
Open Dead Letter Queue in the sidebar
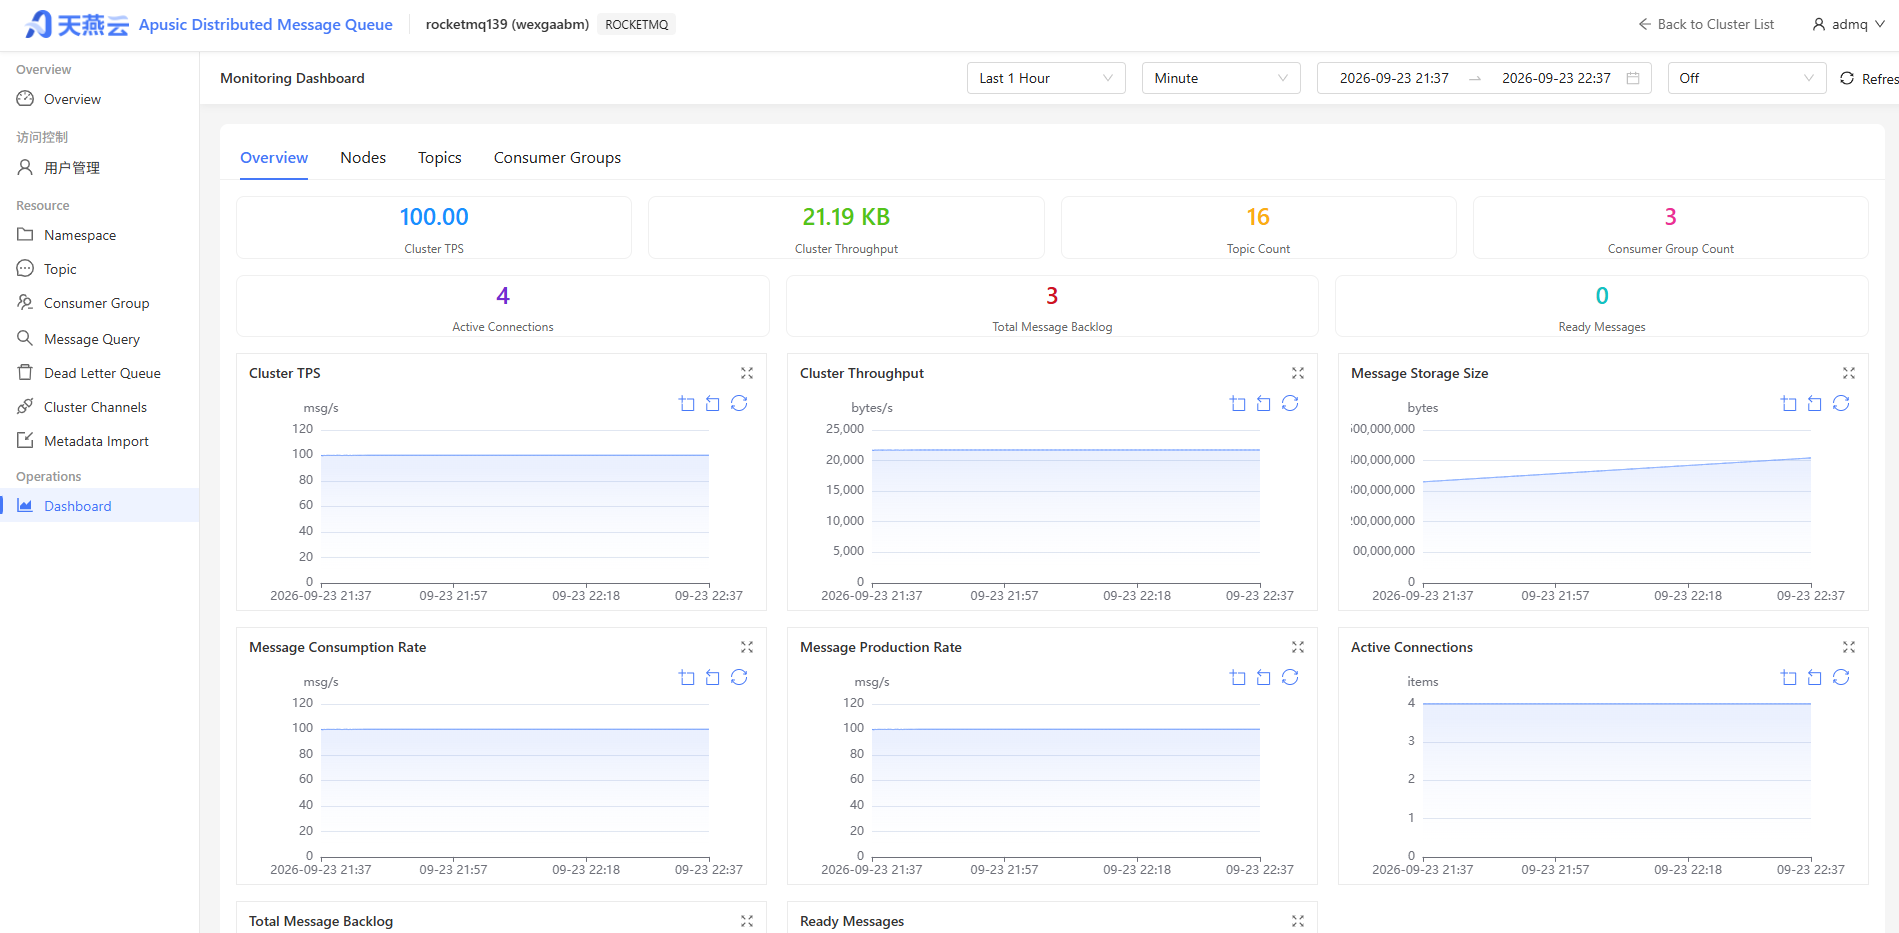pyautogui.click(x=100, y=373)
